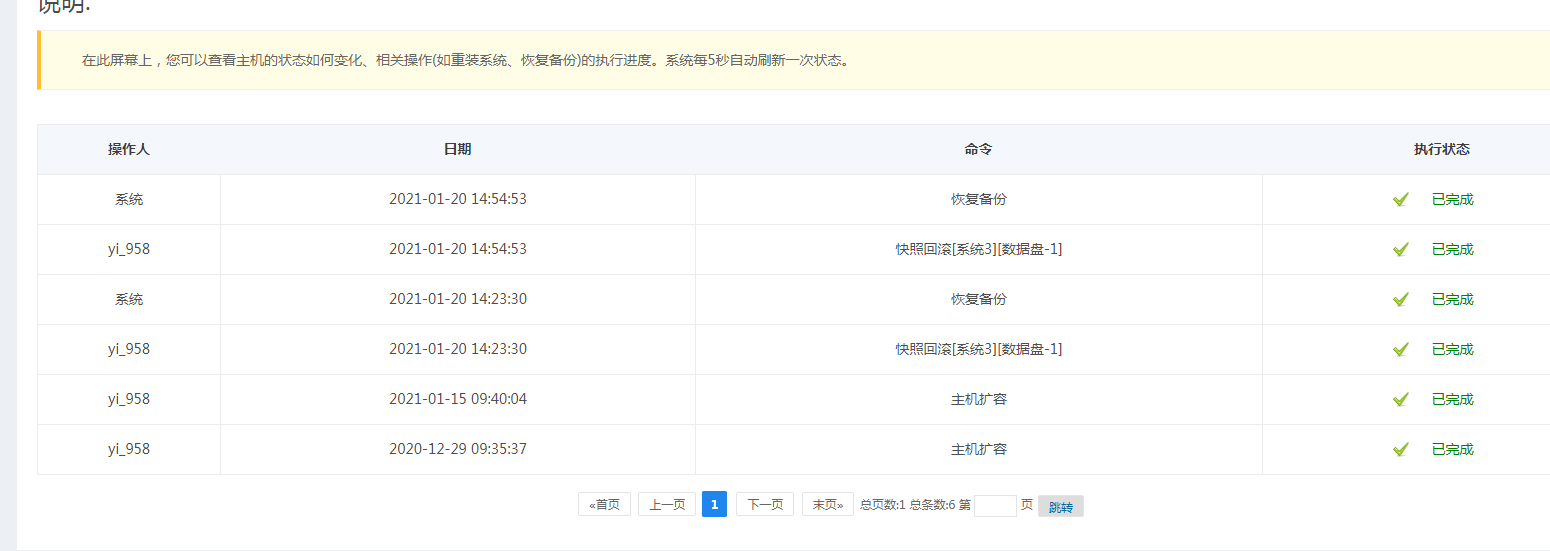This screenshot has height=551, width=1550.
Task: Click yi_958 in the 2020-12-29 row
Action: (x=129, y=449)
